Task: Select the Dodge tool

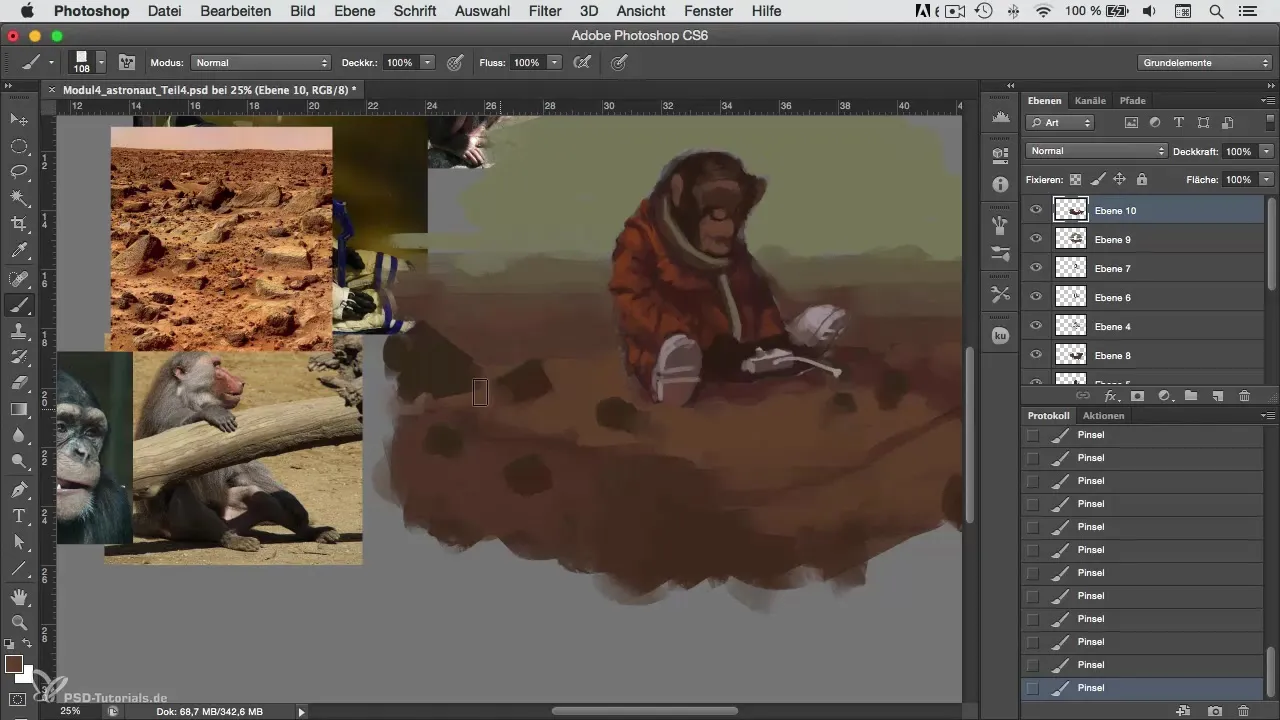Action: 19,461
